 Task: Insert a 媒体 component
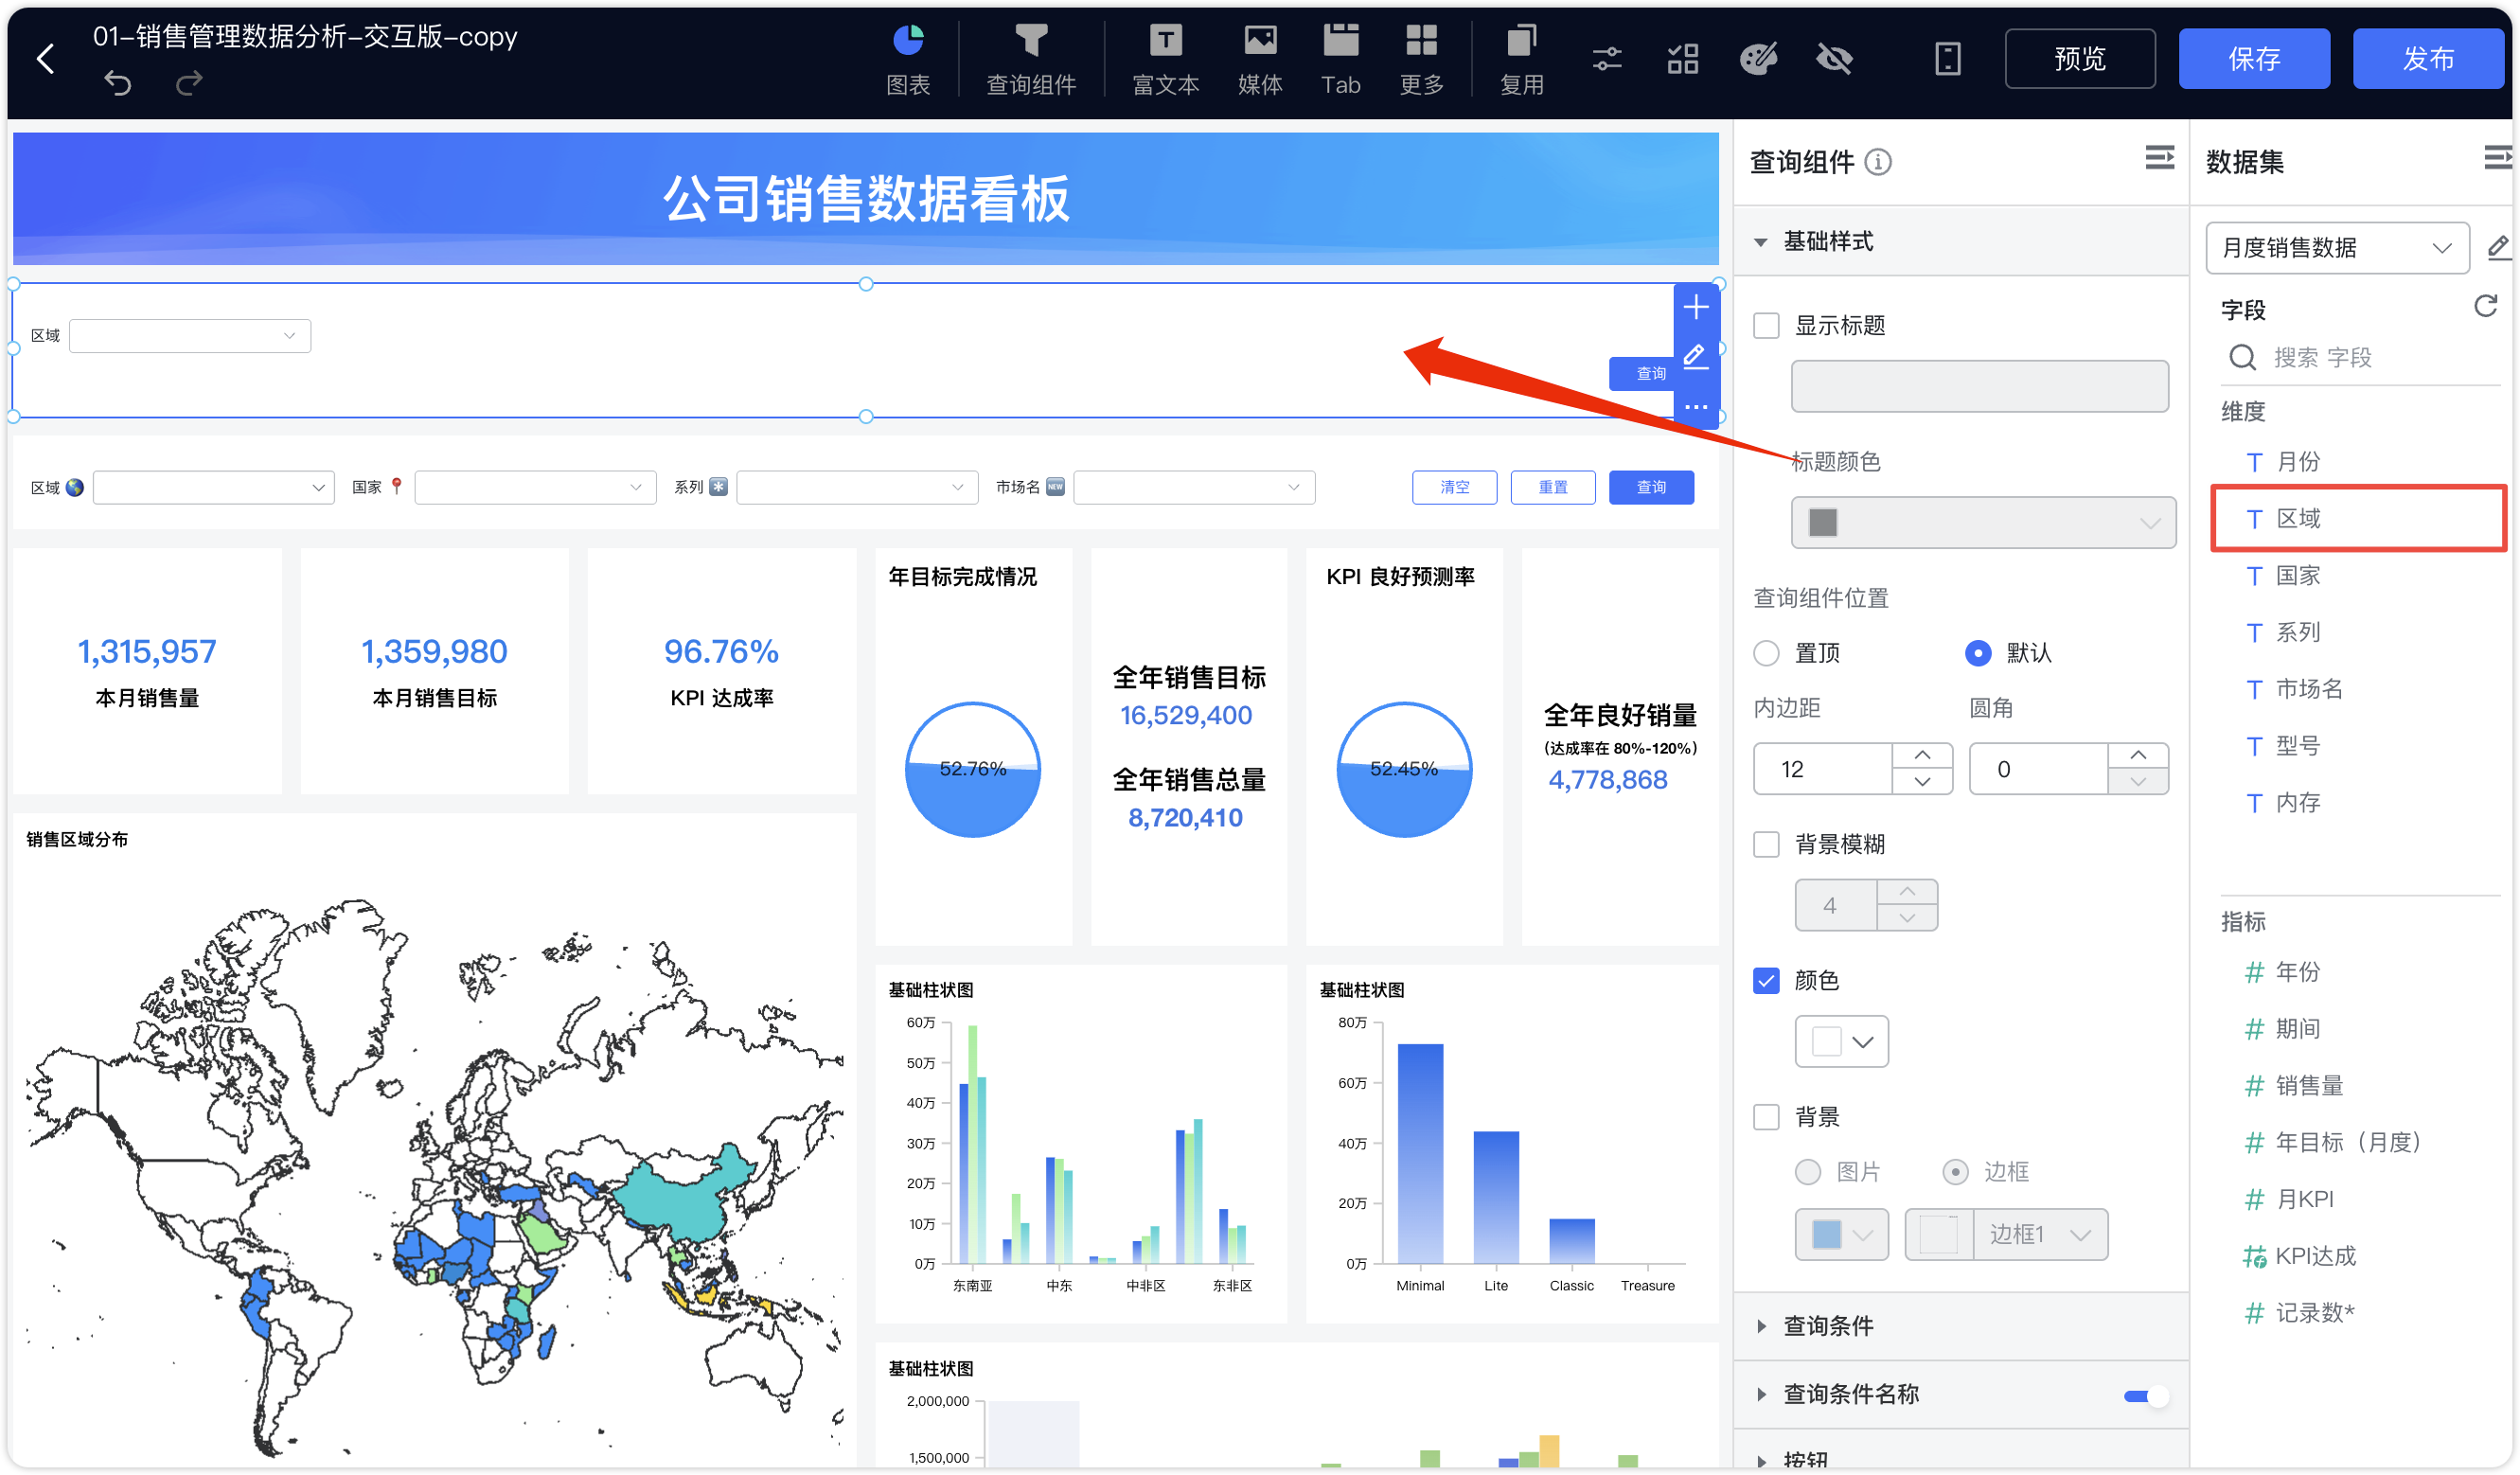[1260, 60]
